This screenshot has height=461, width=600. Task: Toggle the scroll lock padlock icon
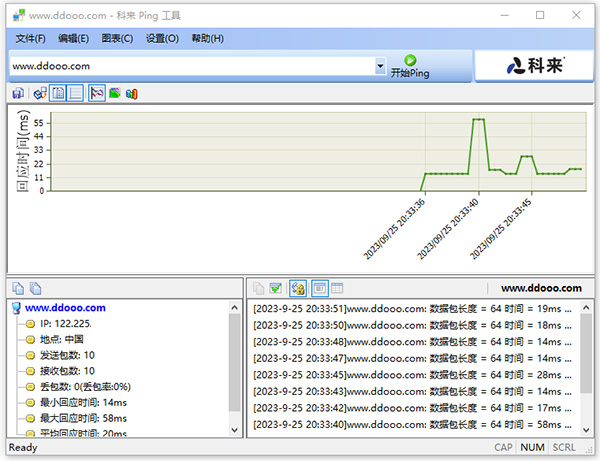point(298,288)
